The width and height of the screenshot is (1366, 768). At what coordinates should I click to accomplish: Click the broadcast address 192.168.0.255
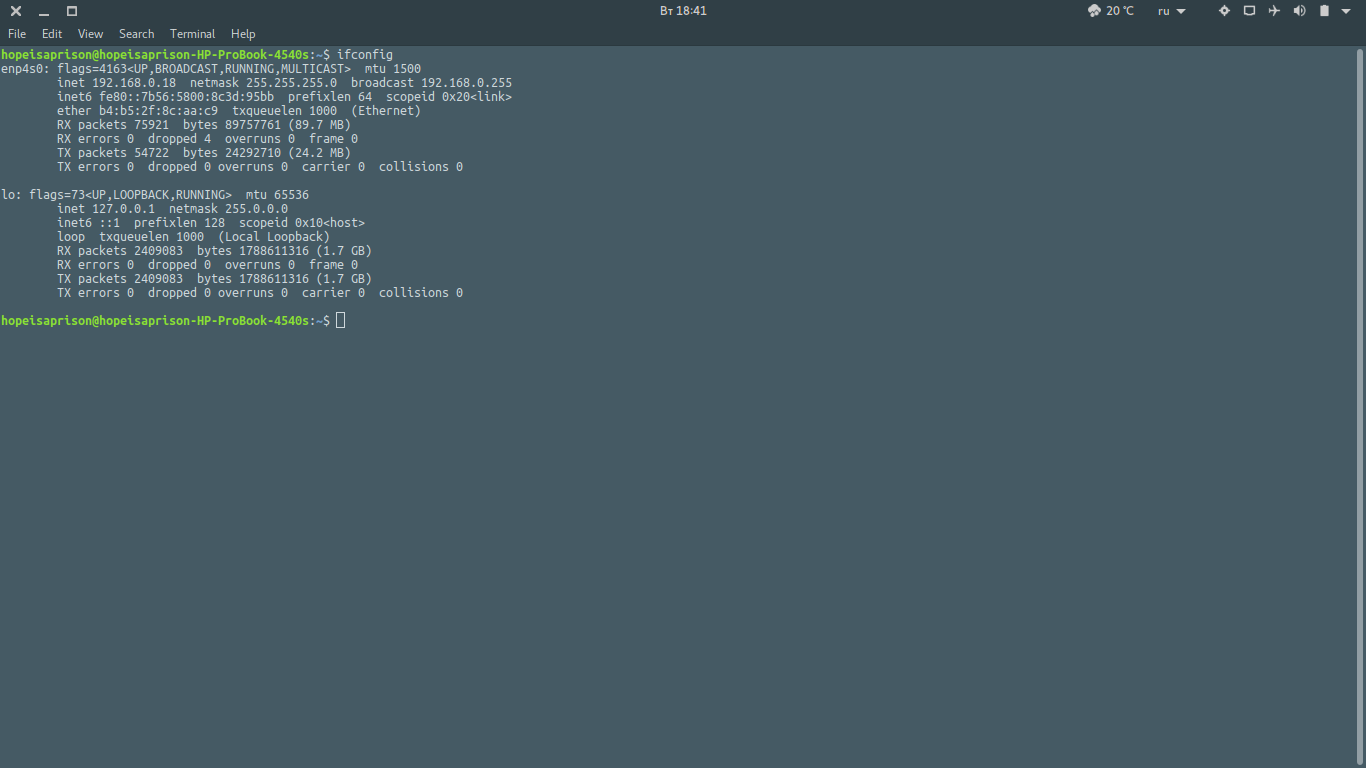[466, 82]
